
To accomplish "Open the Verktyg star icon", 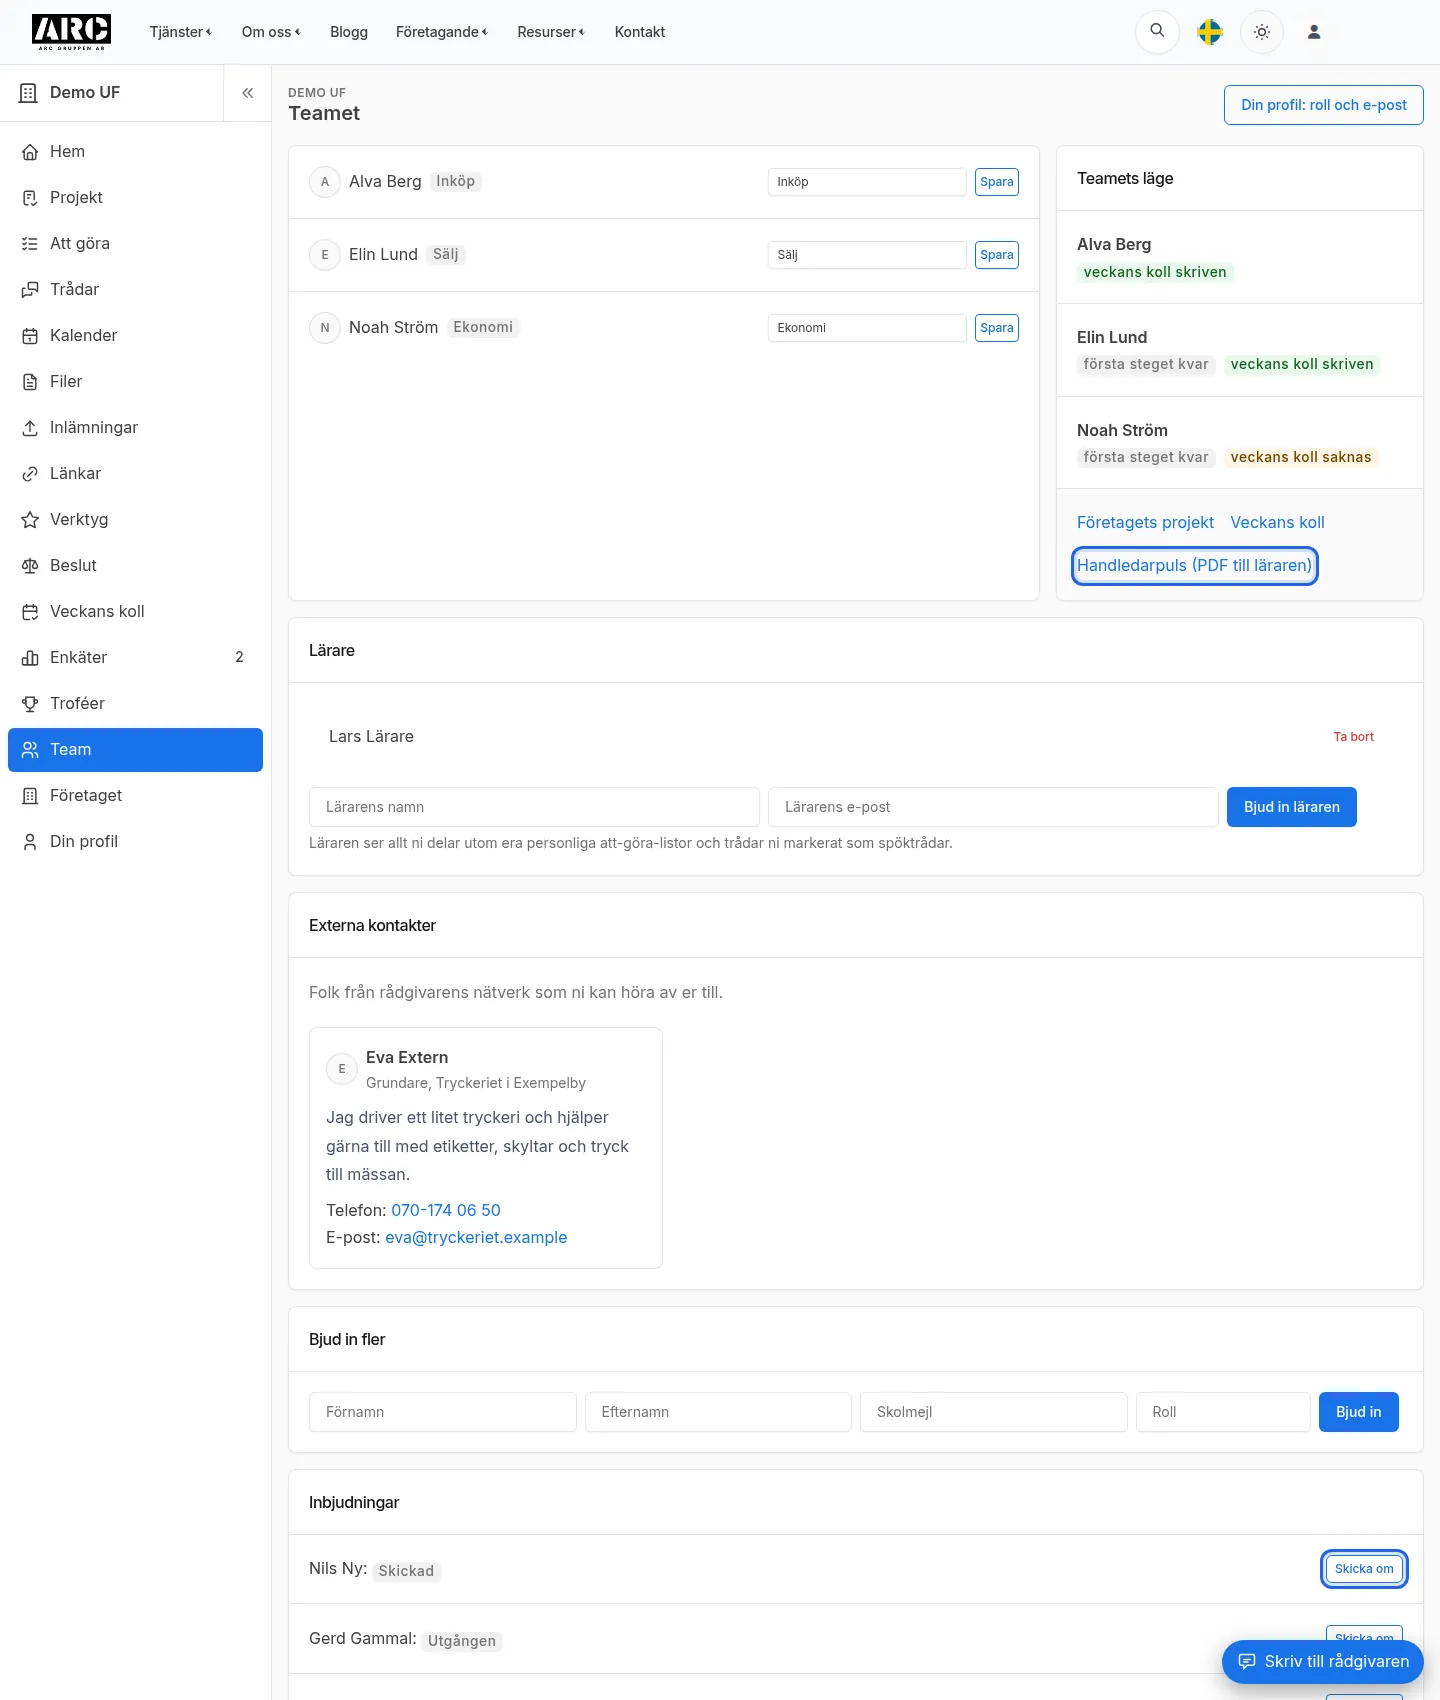I will (30, 520).
